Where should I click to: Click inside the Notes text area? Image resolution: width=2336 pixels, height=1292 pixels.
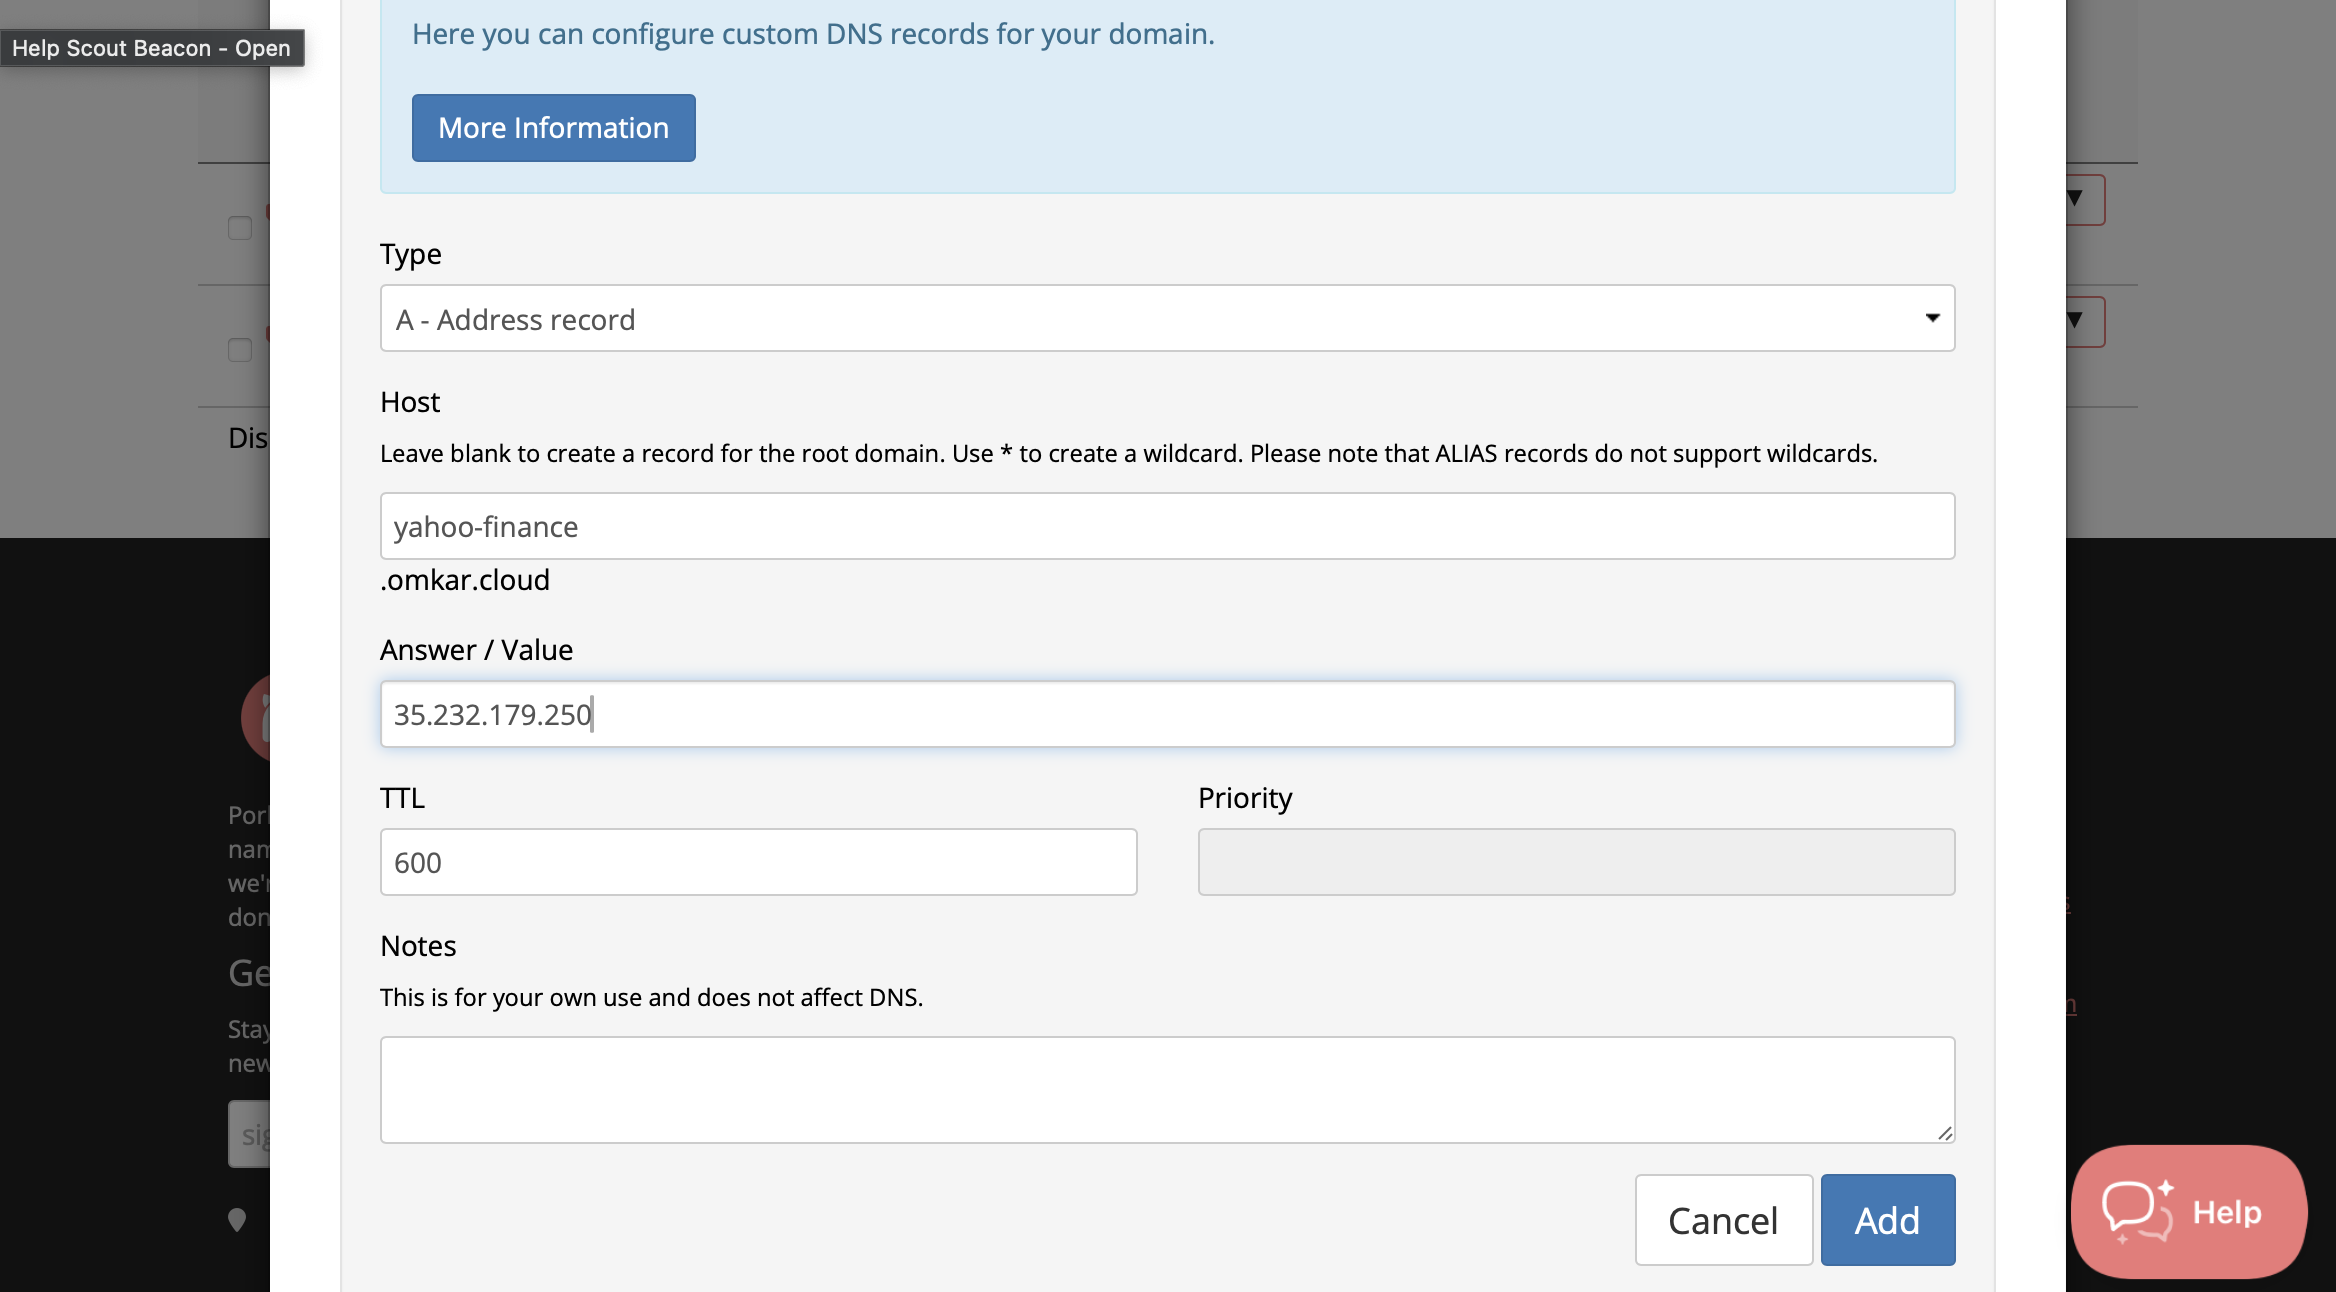tap(1166, 1089)
